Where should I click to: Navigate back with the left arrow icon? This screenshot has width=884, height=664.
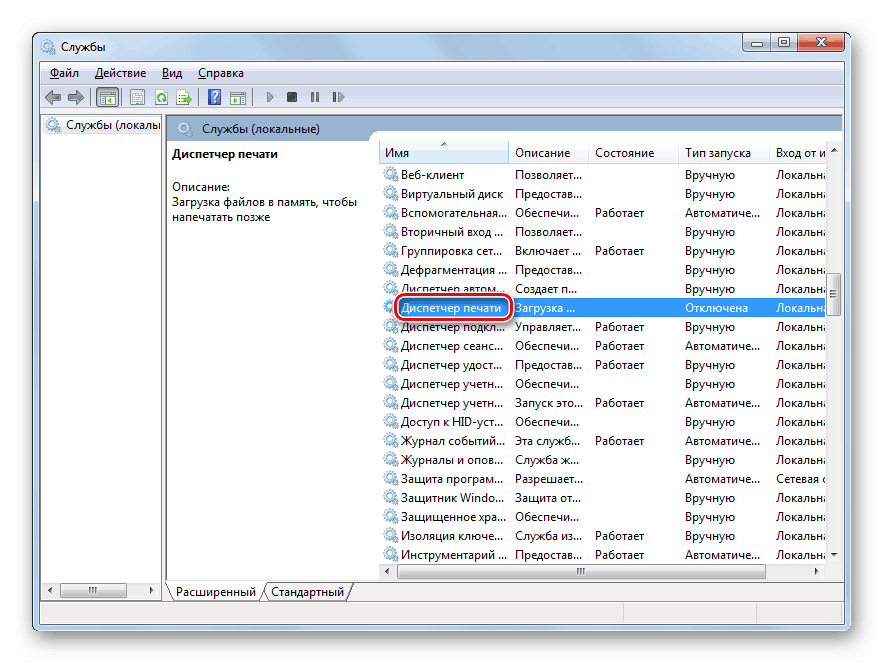52,97
